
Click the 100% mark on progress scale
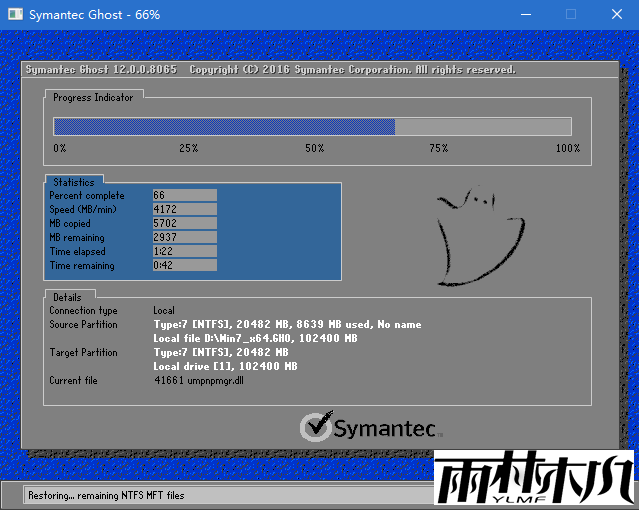point(567,148)
